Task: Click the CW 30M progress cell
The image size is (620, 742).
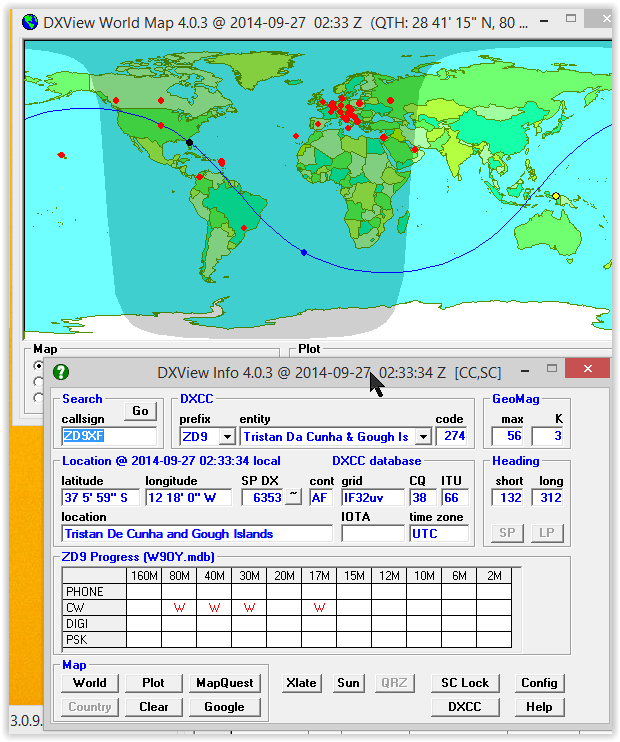Action: [x=249, y=608]
